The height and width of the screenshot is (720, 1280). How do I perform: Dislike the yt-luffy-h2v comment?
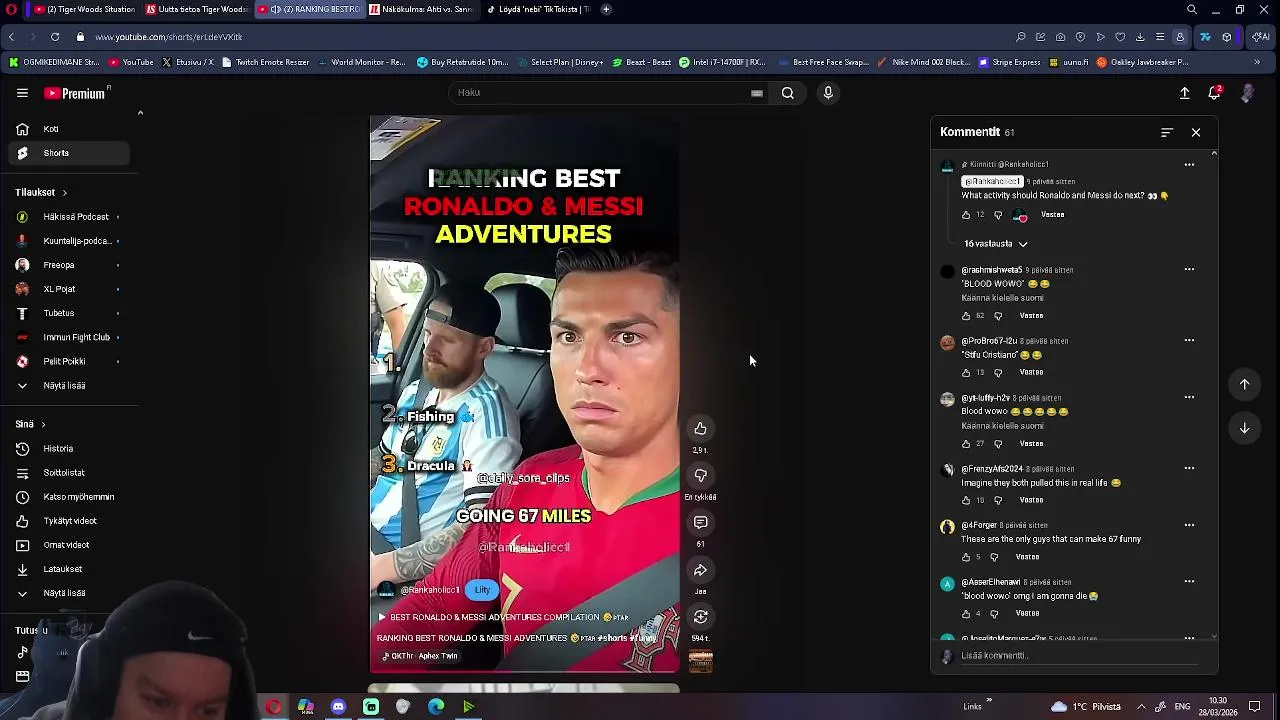pyautogui.click(x=998, y=444)
